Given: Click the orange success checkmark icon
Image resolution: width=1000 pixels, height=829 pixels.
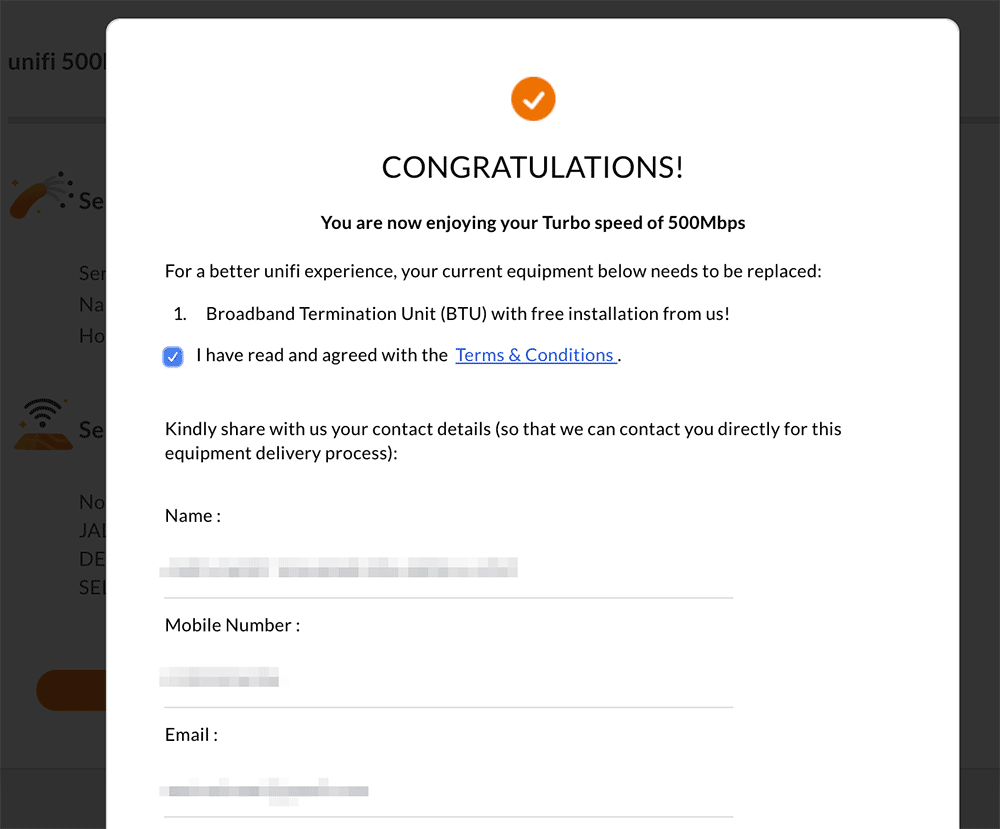Looking at the screenshot, I should [x=533, y=99].
